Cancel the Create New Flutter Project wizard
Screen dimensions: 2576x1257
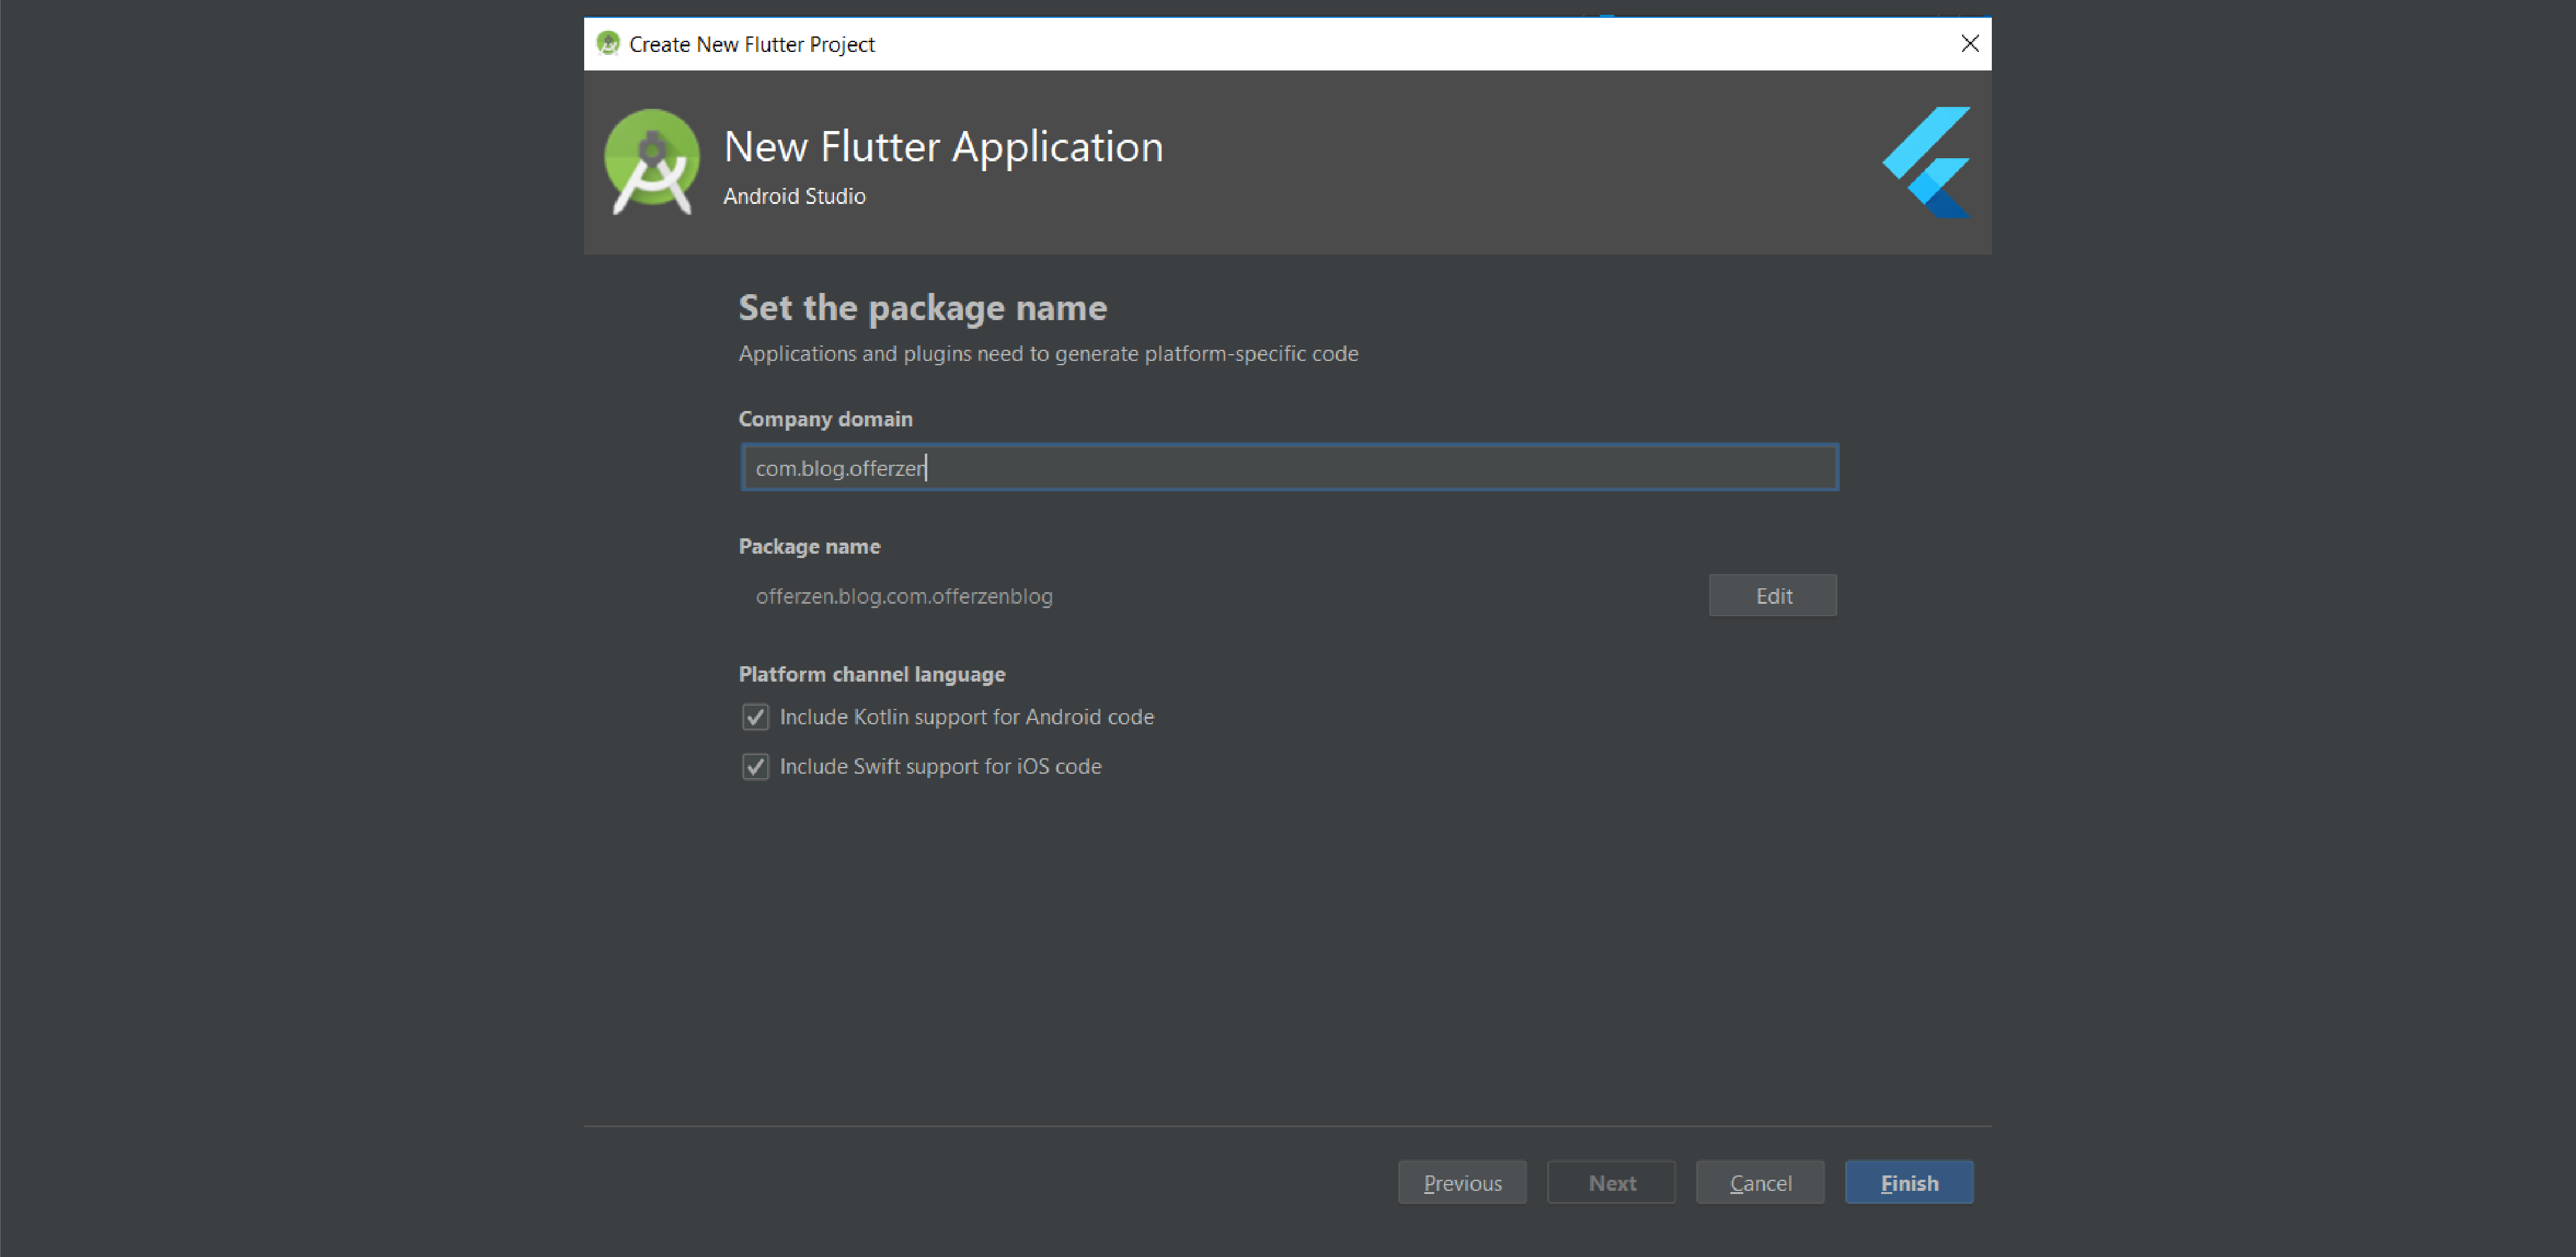[1759, 1182]
